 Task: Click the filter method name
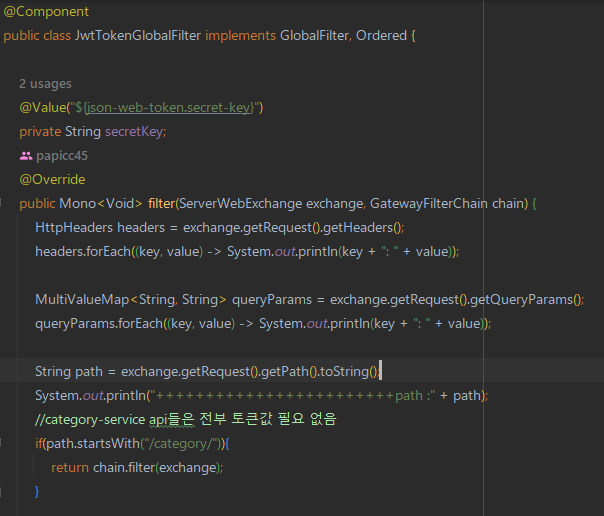161,203
